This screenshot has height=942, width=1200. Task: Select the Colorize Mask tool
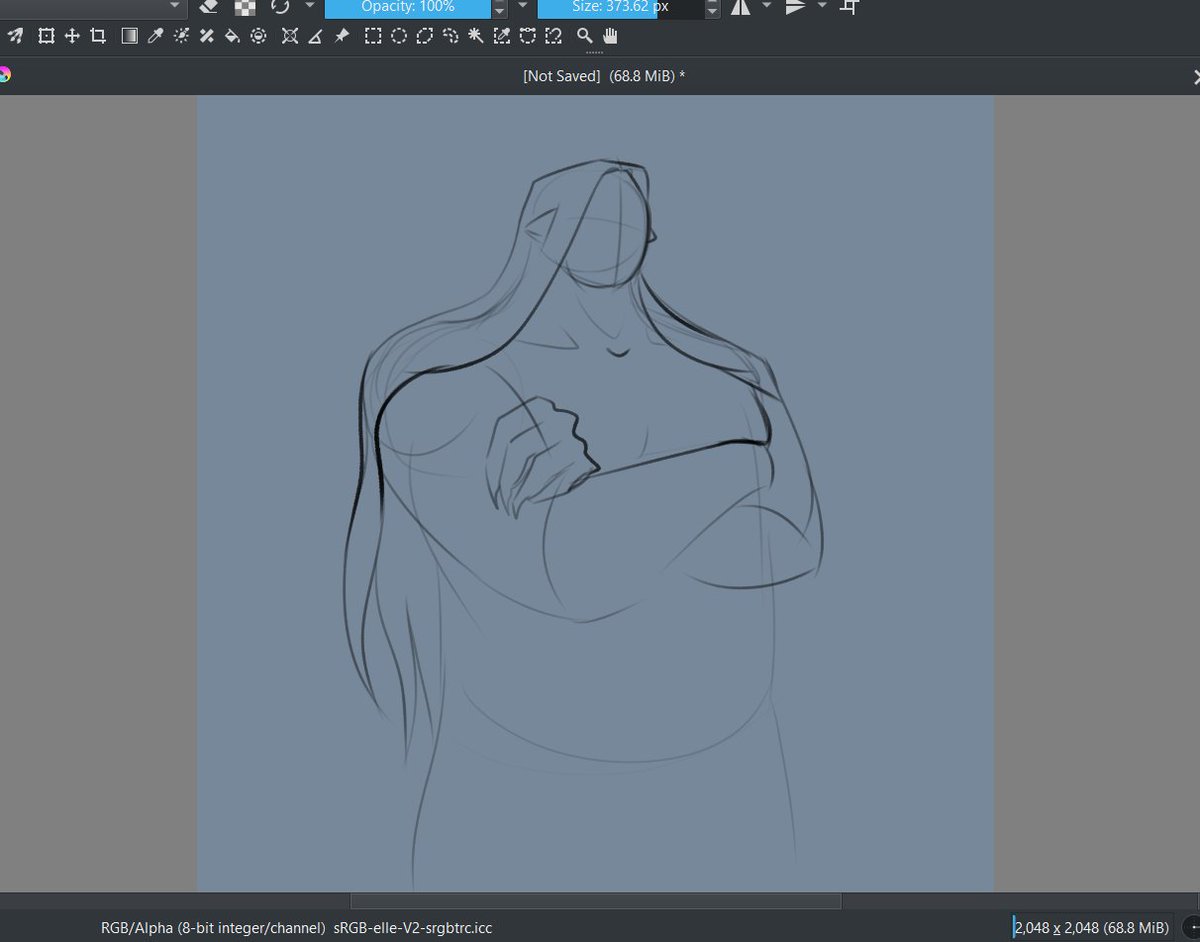click(181, 36)
